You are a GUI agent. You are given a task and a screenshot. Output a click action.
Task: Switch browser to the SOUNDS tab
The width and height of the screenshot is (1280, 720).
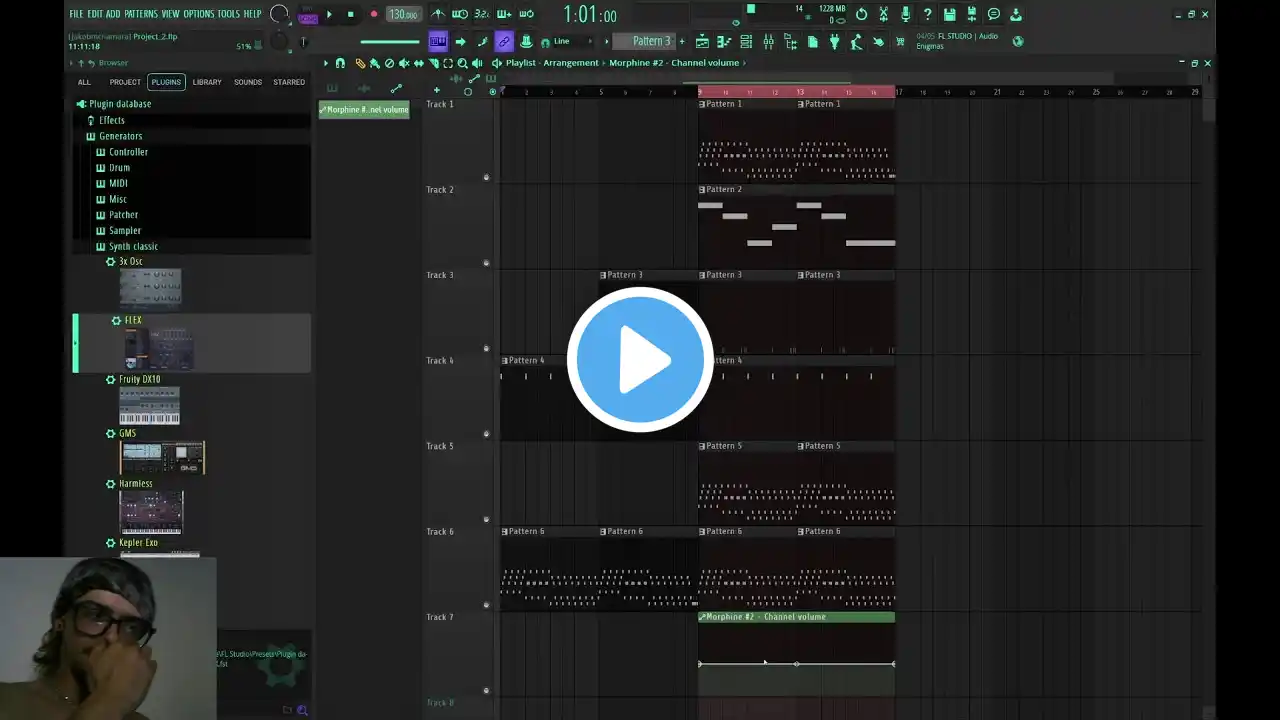[x=248, y=82]
